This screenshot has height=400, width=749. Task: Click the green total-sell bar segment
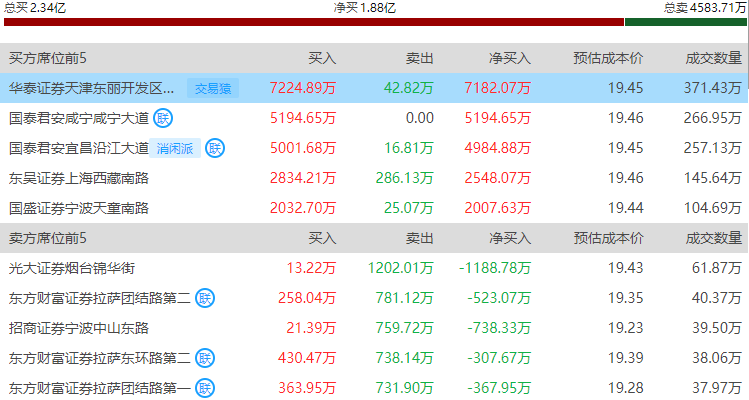[686, 22]
